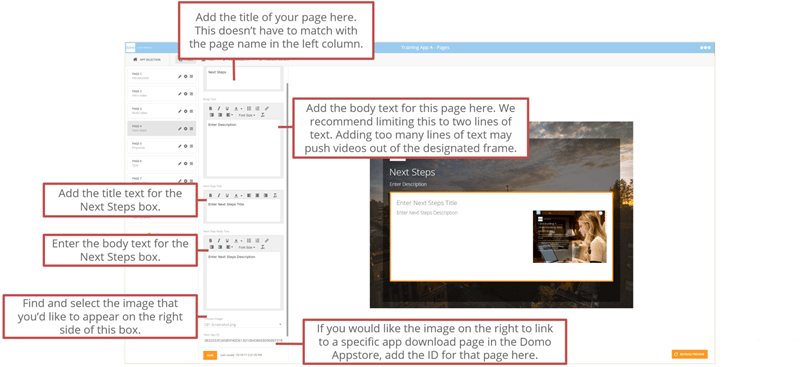Screen dimensions: 800x367
Task: Open settings gear for Page 6 Quiz
Action: [185, 163]
